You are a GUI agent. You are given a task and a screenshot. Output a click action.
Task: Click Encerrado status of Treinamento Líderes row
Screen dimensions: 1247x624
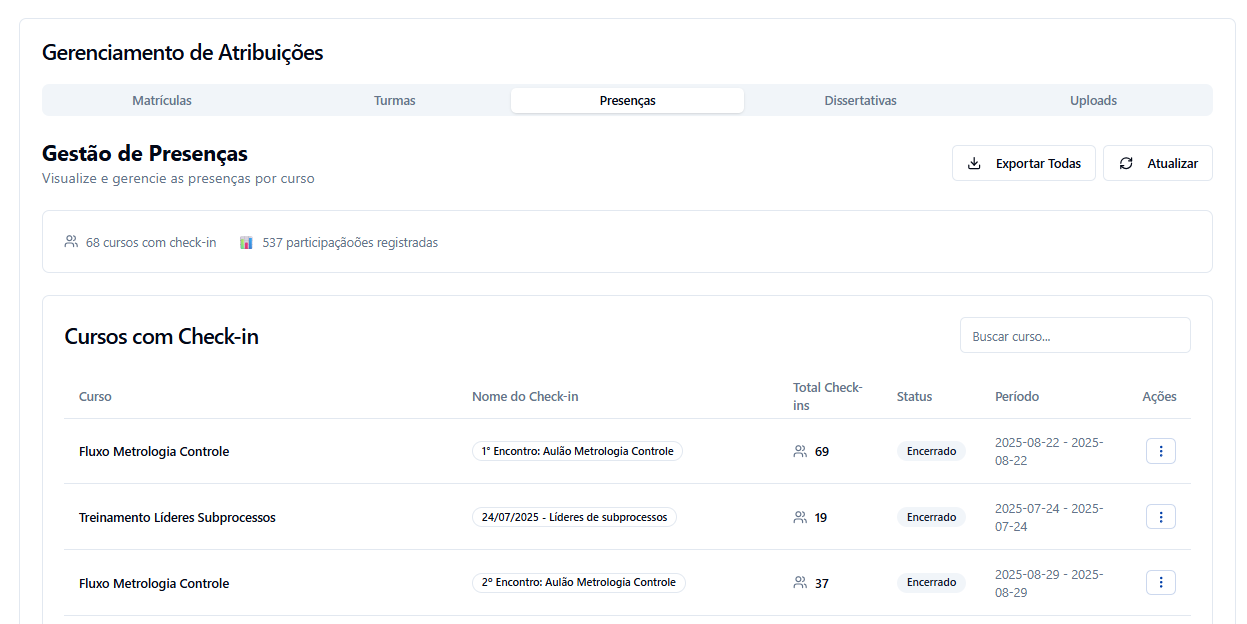pos(931,517)
